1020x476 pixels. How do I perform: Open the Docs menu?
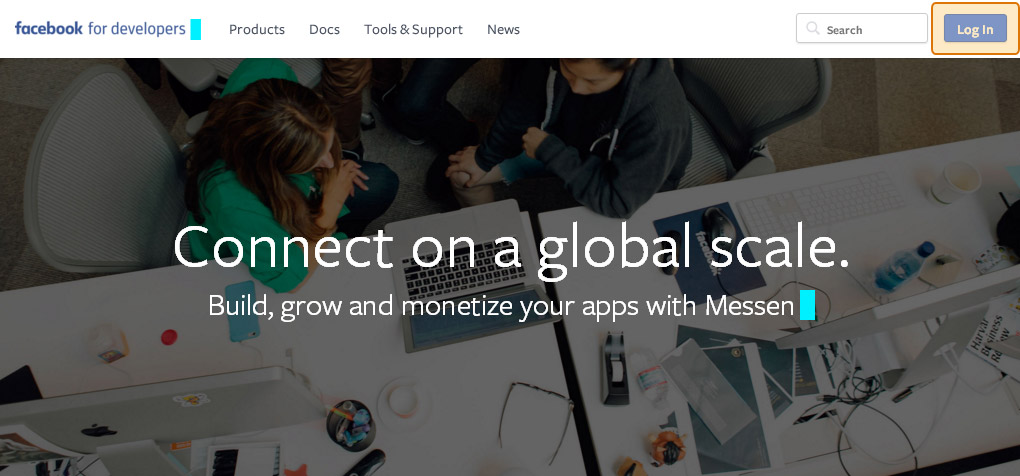pos(324,29)
